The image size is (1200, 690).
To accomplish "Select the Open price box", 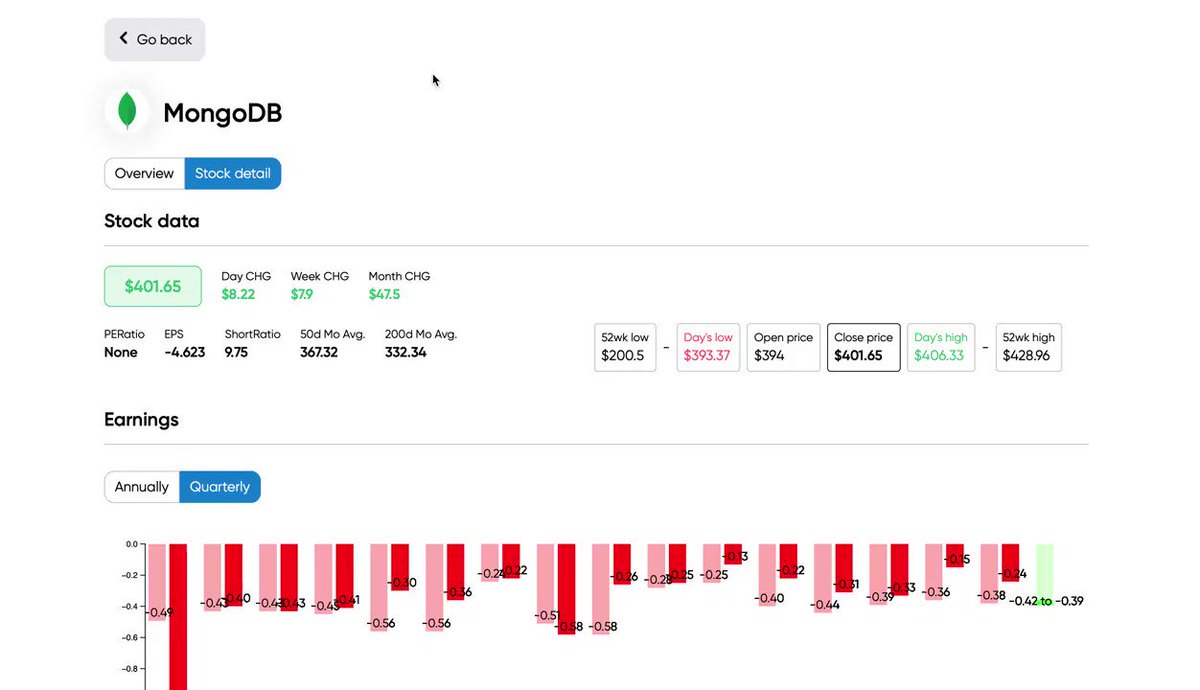I will 783,347.
